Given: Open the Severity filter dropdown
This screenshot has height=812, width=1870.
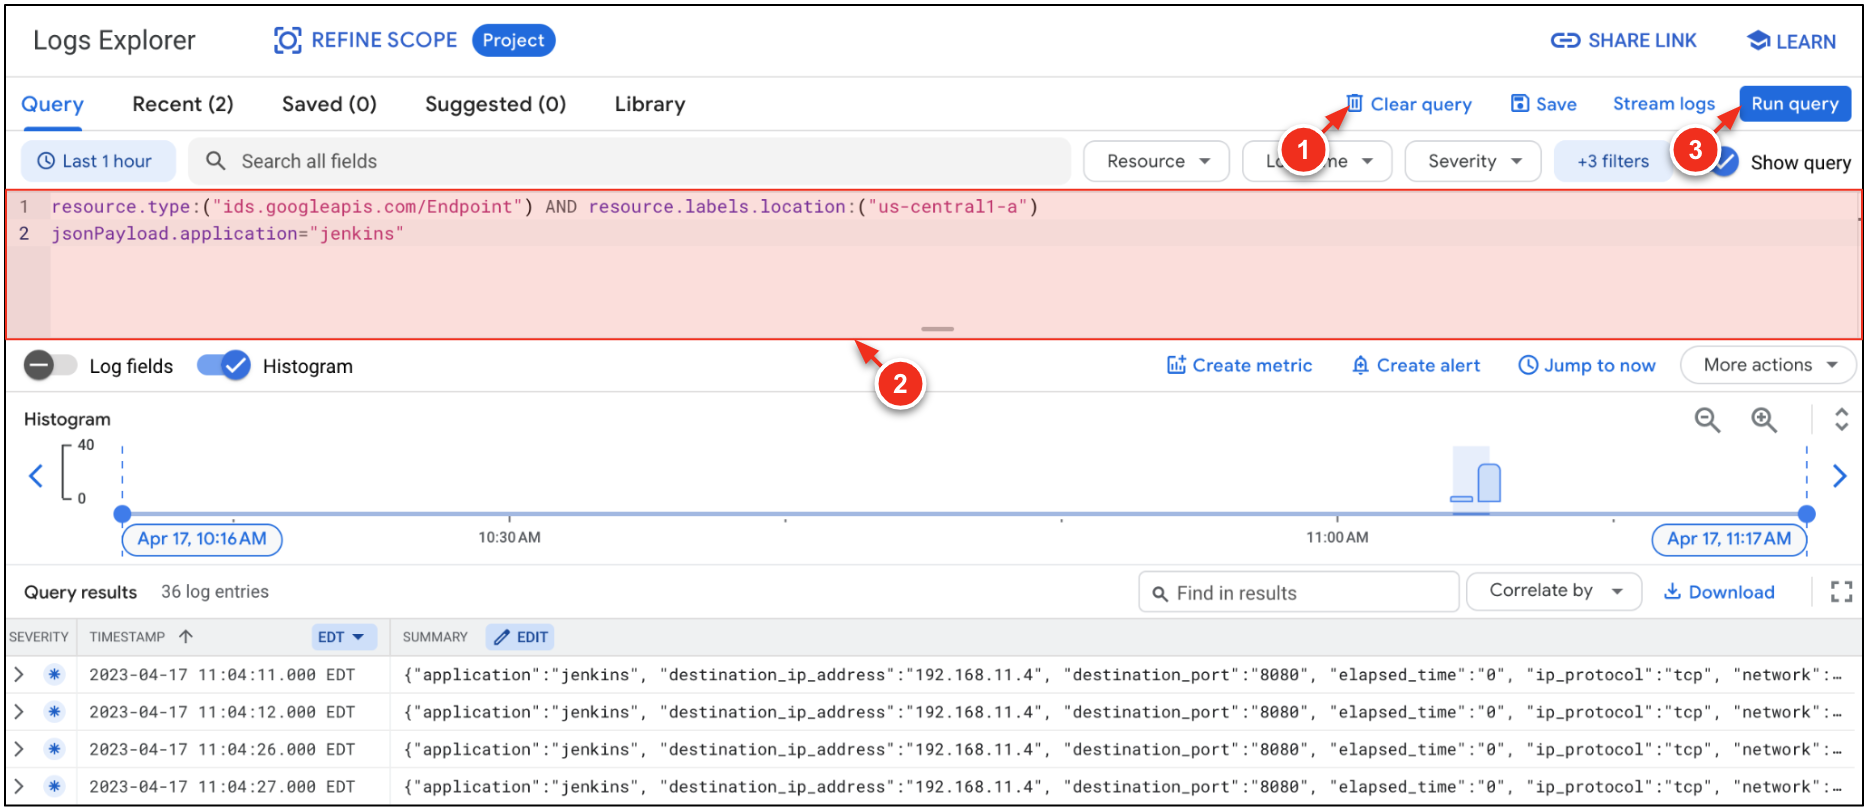Looking at the screenshot, I should (1472, 161).
